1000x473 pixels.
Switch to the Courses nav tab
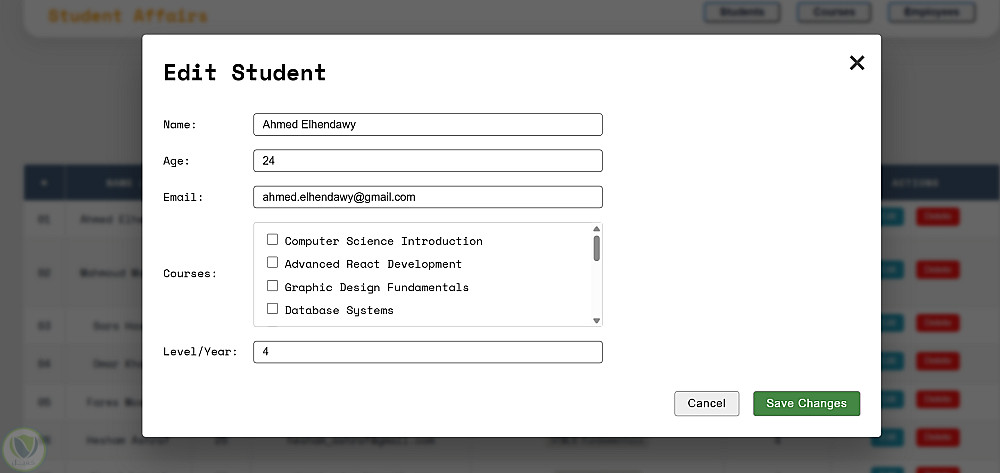(834, 12)
